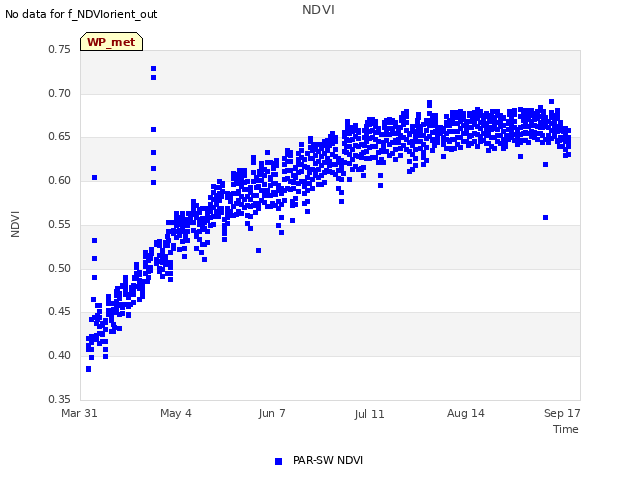Click the Jun 7 x-axis tick label
Image resolution: width=640 pixels, height=480 pixels.
tap(272, 413)
